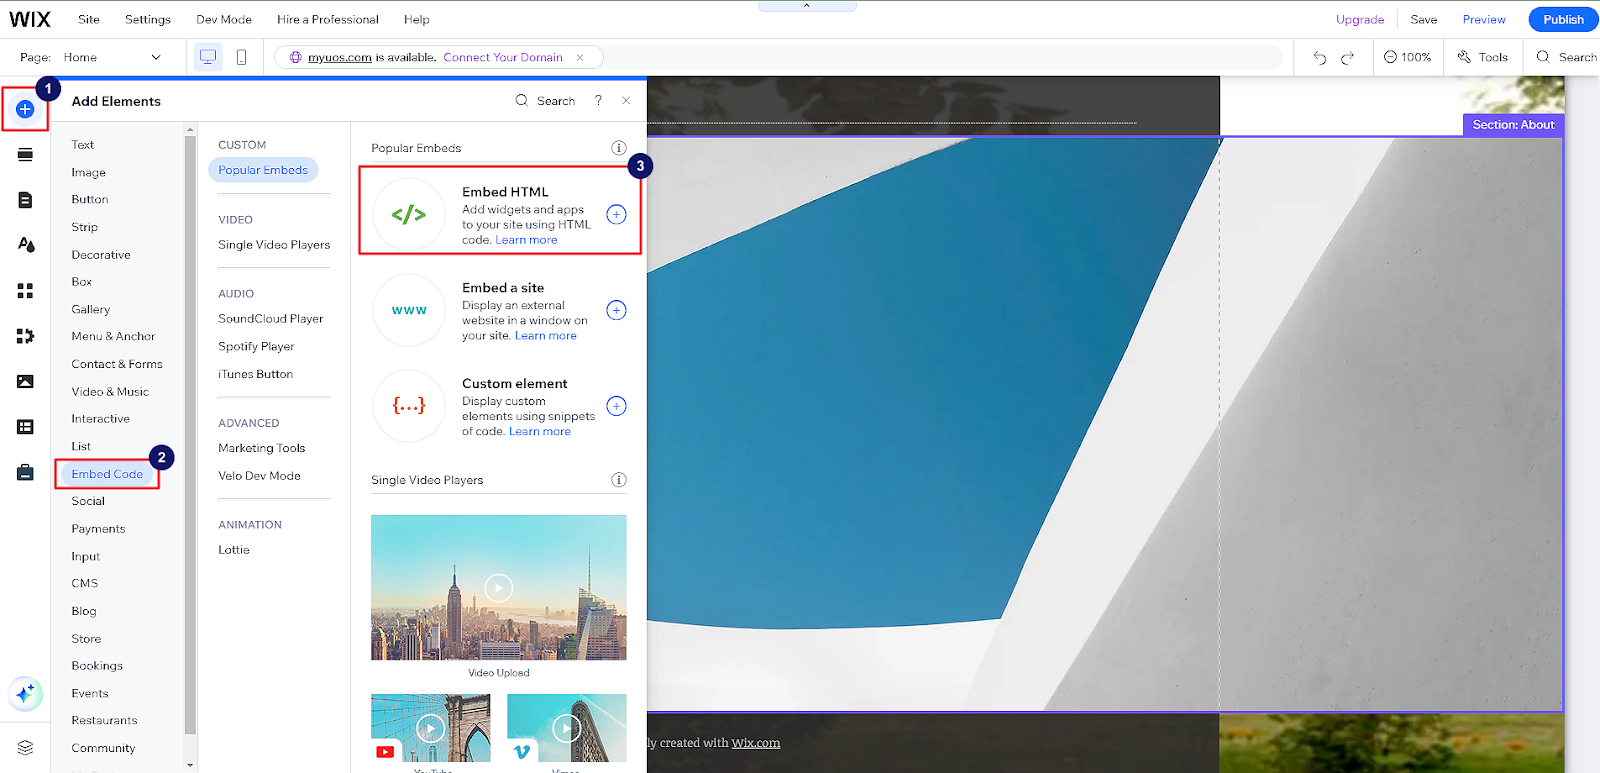Screen dimensions: 1600x773
Task: Select the Contact & Forms category
Action: 117,364
